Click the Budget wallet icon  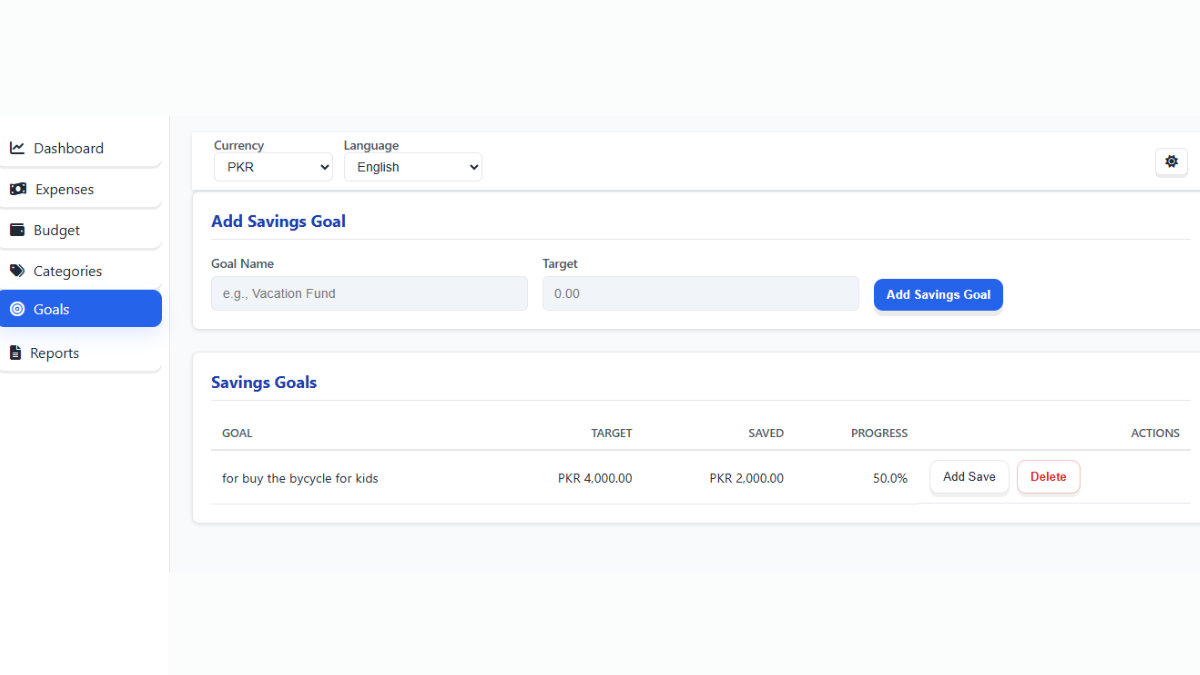pyautogui.click(x=18, y=229)
